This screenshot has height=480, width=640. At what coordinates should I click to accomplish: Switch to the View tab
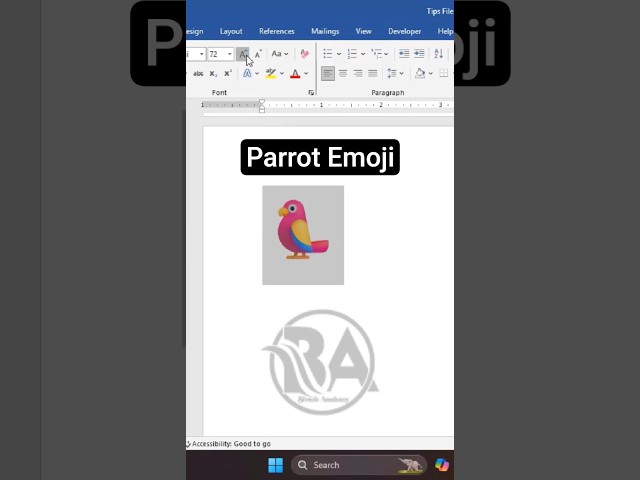coord(363,31)
